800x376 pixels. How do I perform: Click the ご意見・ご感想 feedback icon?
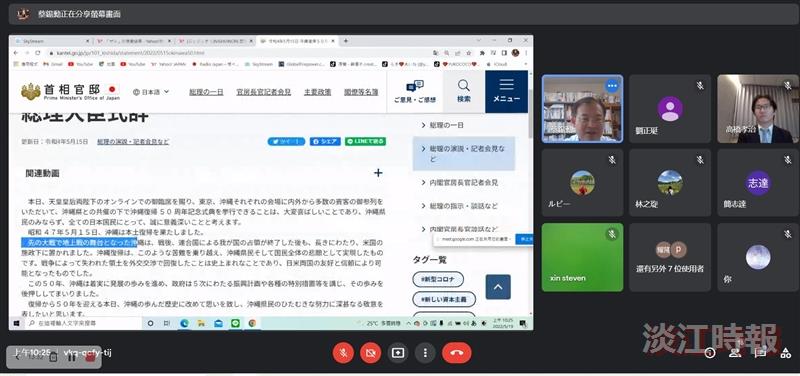point(415,92)
